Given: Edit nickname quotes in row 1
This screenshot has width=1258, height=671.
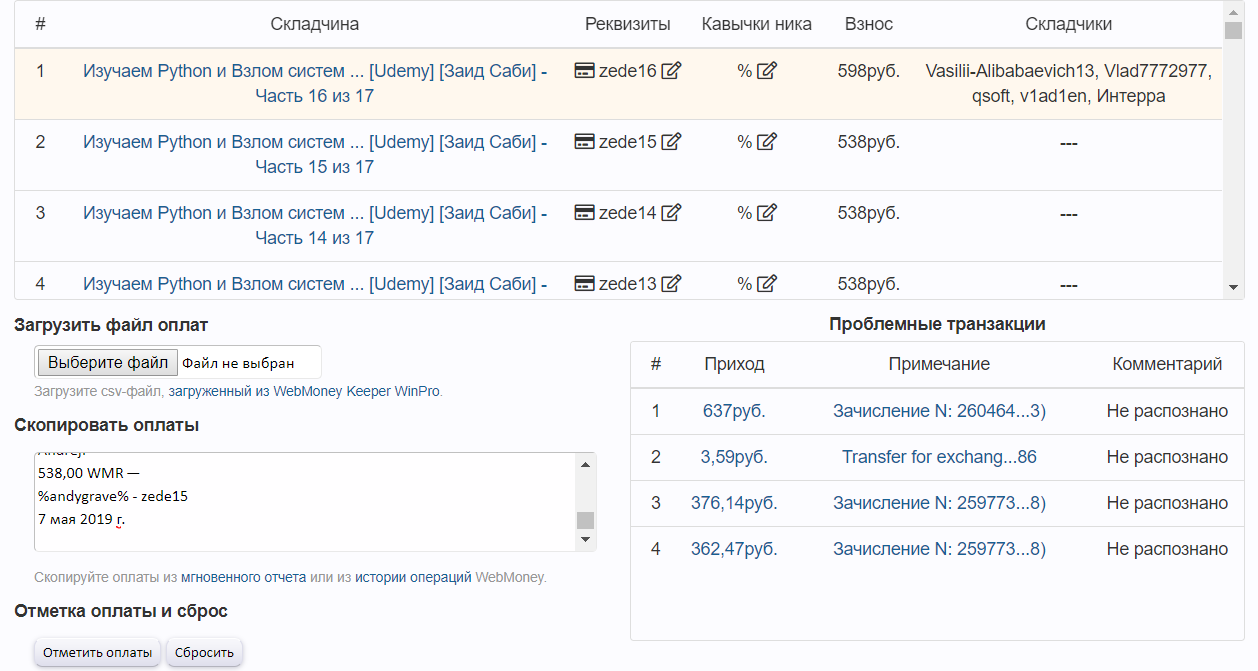Looking at the screenshot, I should tap(767, 71).
